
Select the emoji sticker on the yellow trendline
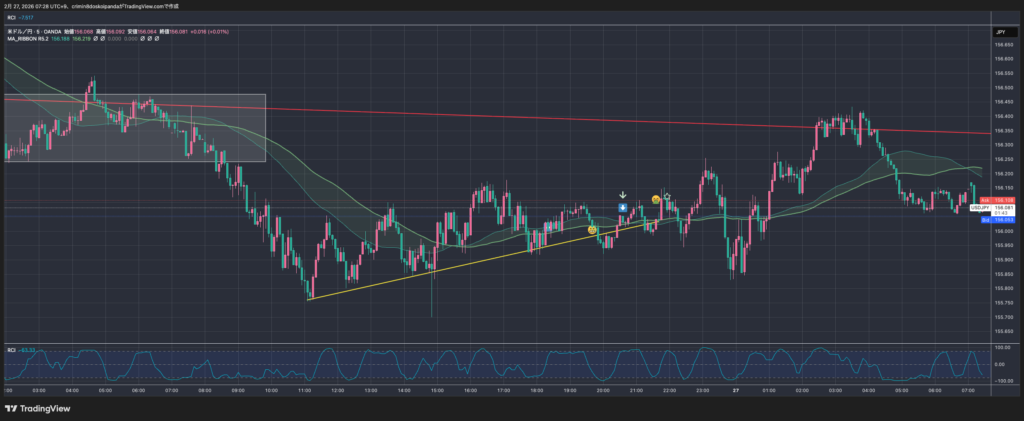pyautogui.click(x=592, y=230)
